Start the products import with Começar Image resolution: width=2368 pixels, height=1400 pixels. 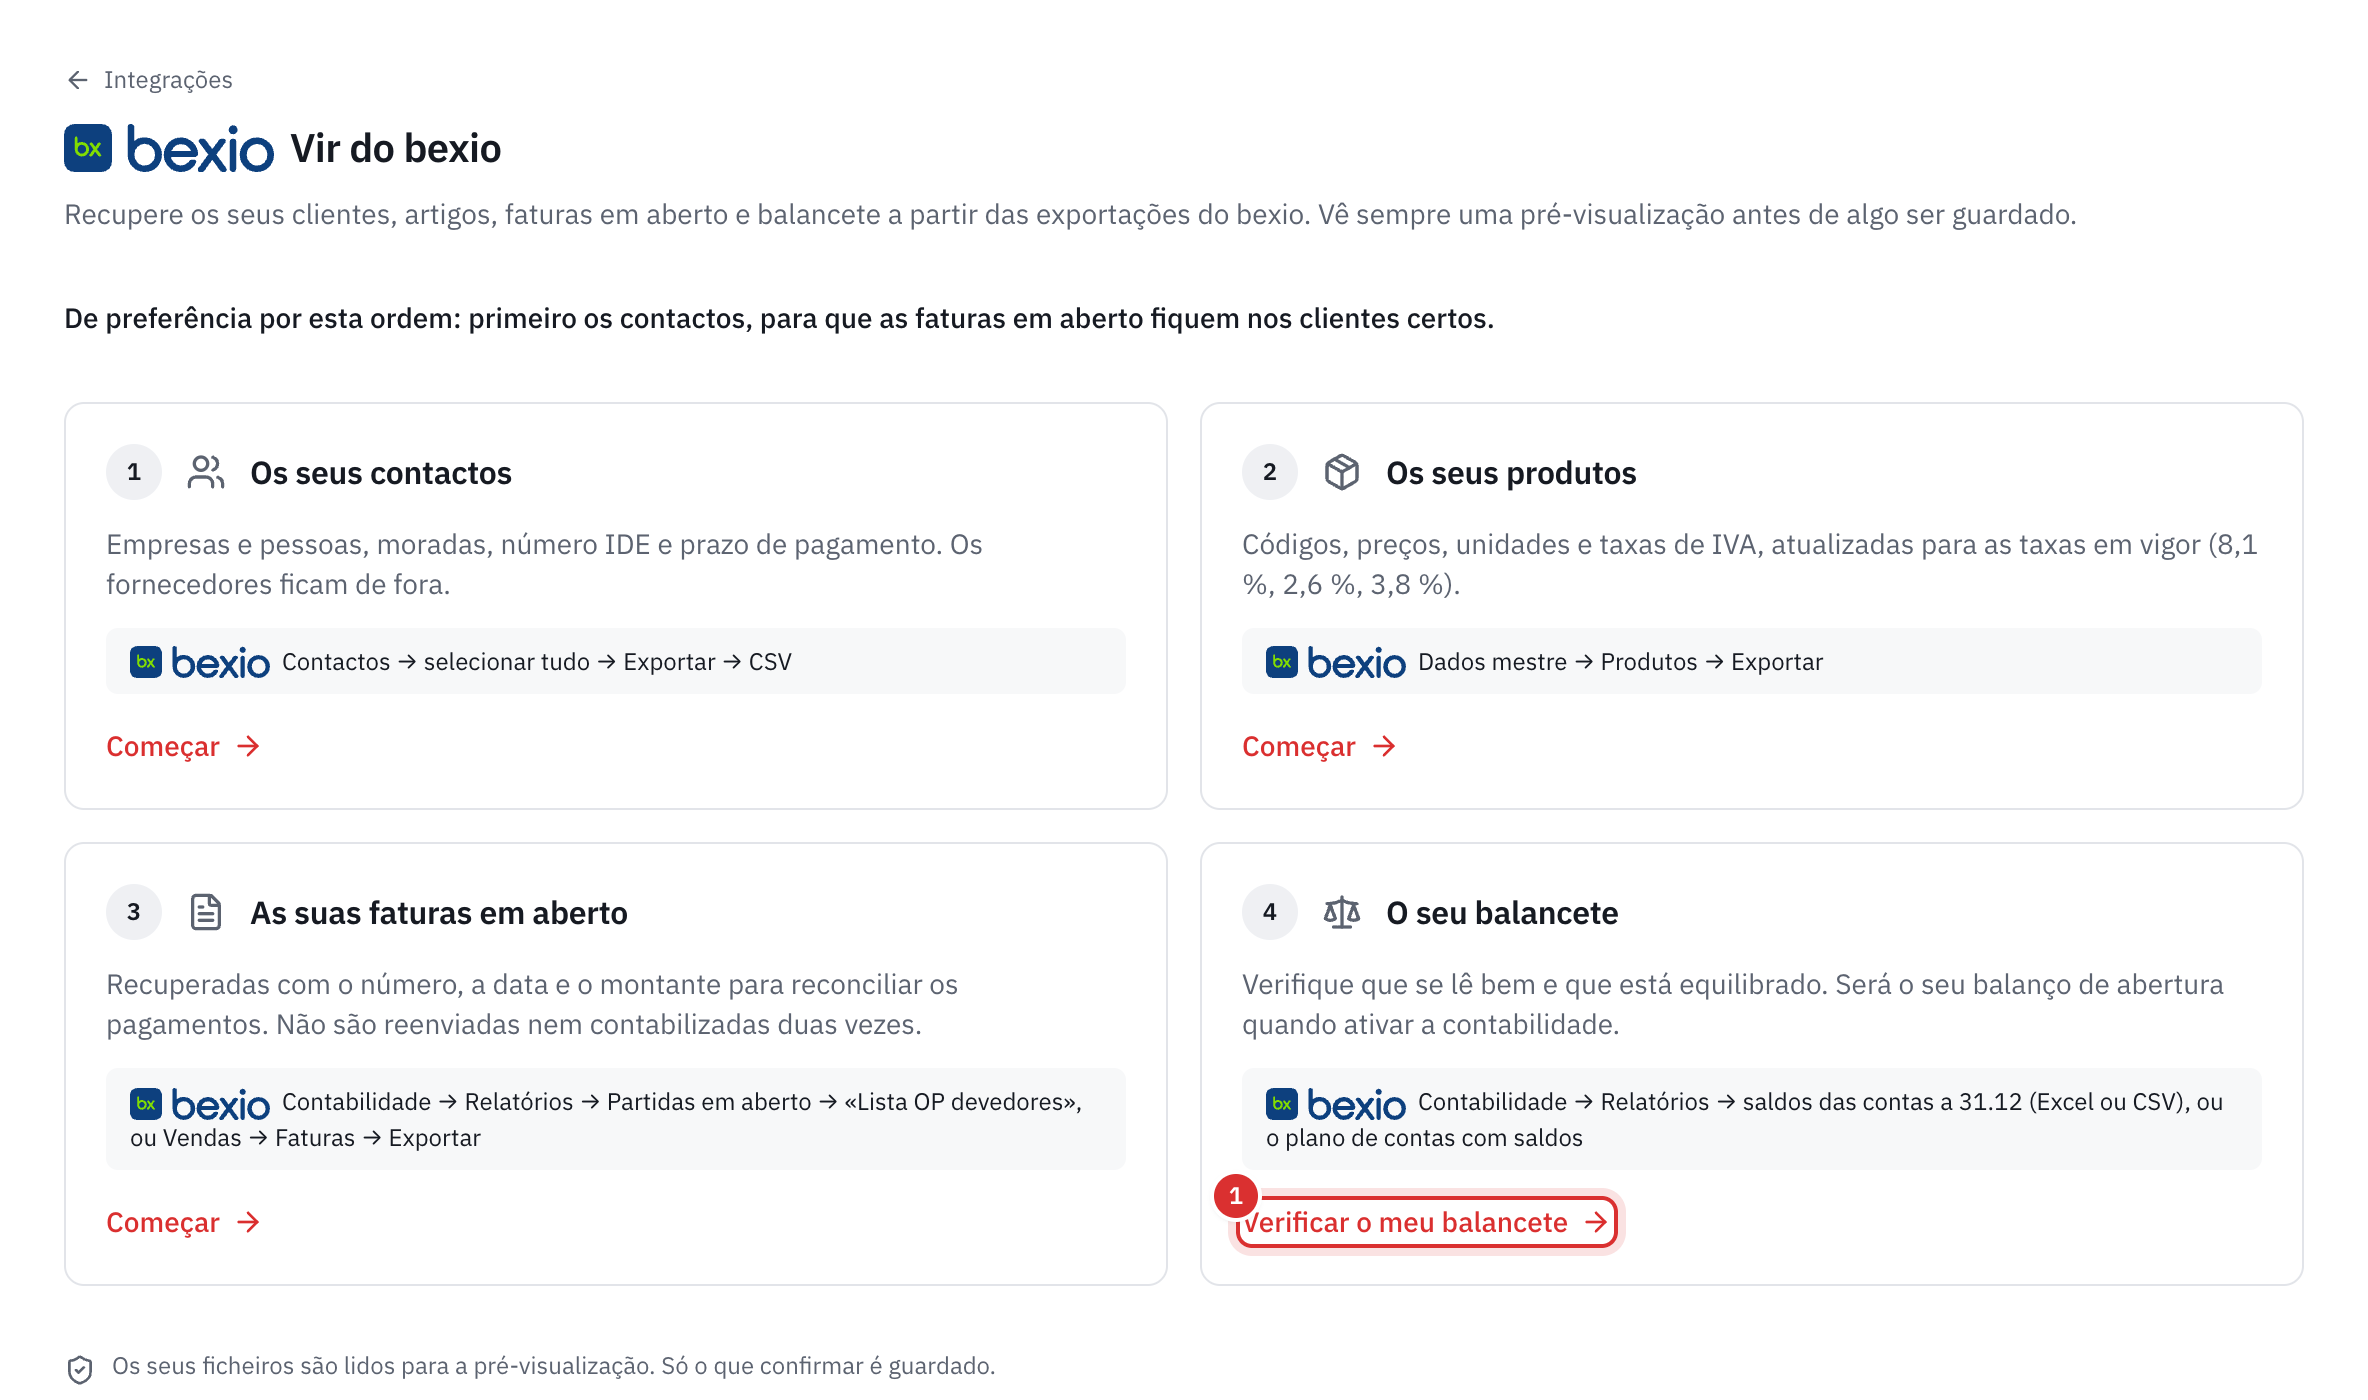(x=1320, y=747)
